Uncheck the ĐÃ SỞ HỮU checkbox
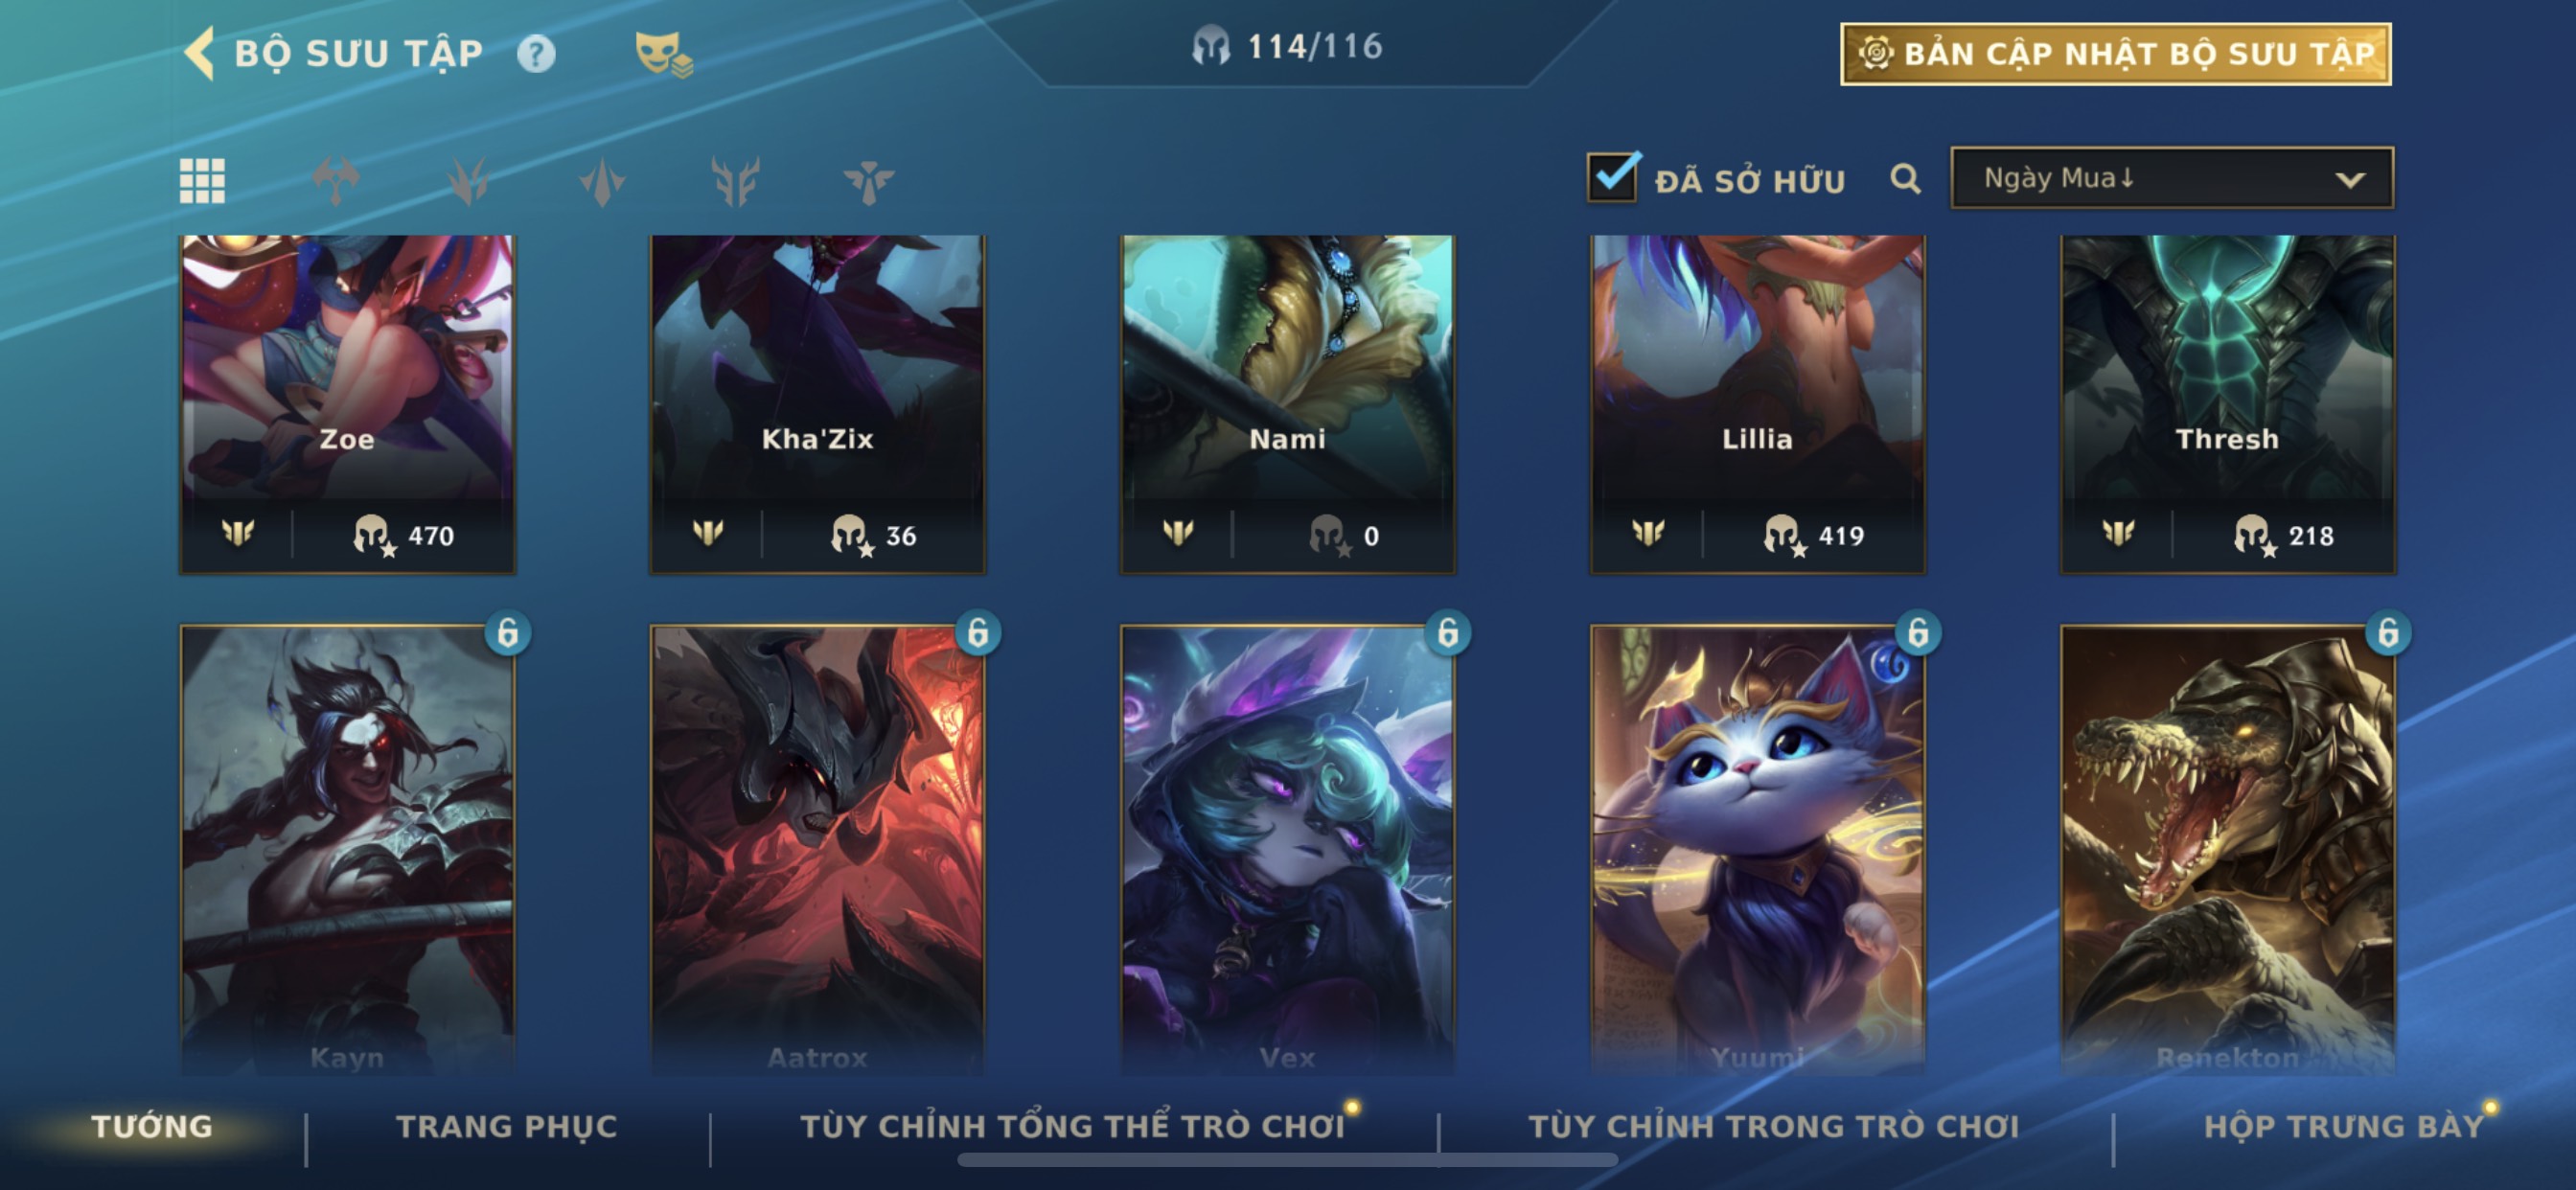 point(1612,178)
